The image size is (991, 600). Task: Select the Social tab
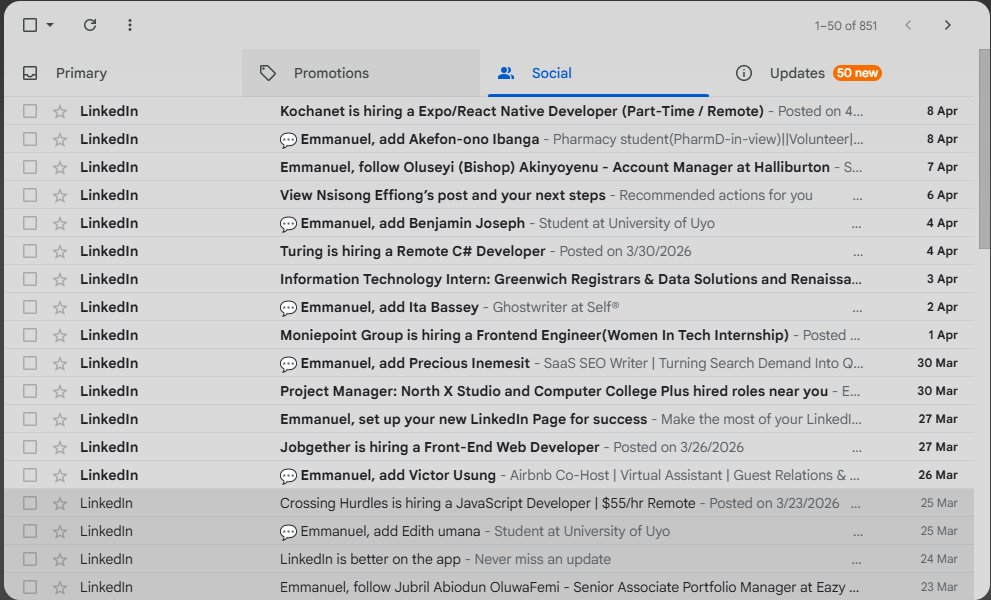pos(598,73)
